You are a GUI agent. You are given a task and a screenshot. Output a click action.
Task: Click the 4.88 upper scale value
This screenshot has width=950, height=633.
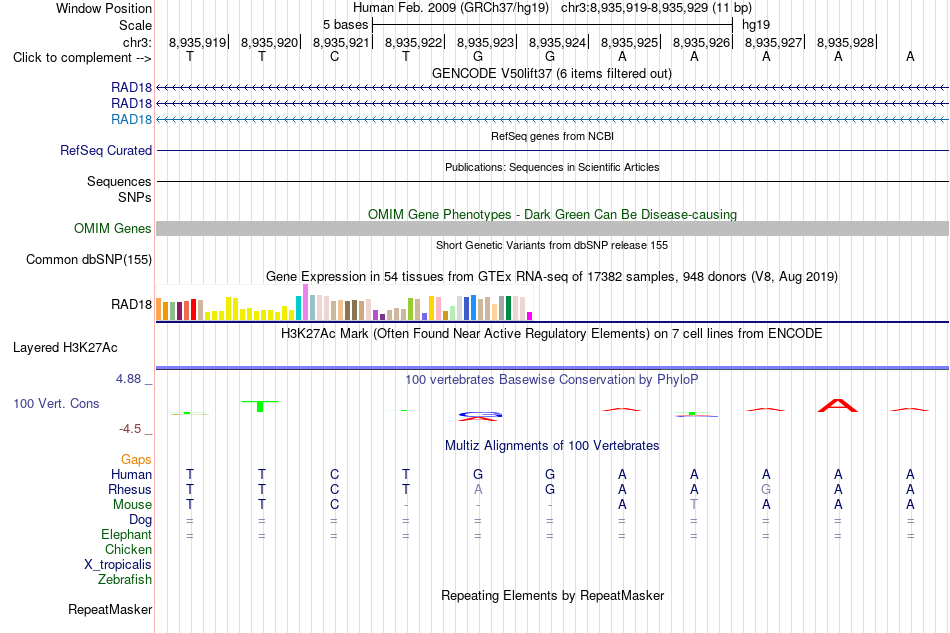(x=128, y=379)
